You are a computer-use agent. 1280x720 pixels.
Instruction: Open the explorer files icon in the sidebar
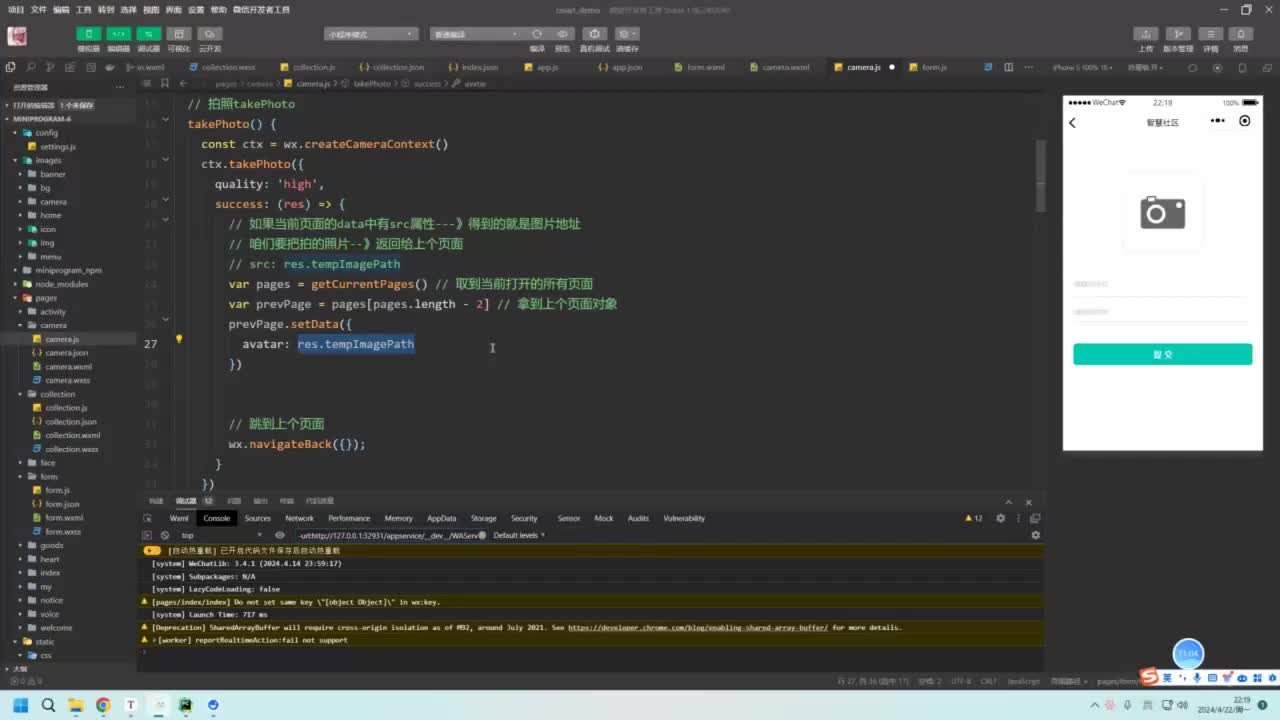pyautogui.click(x=11, y=67)
